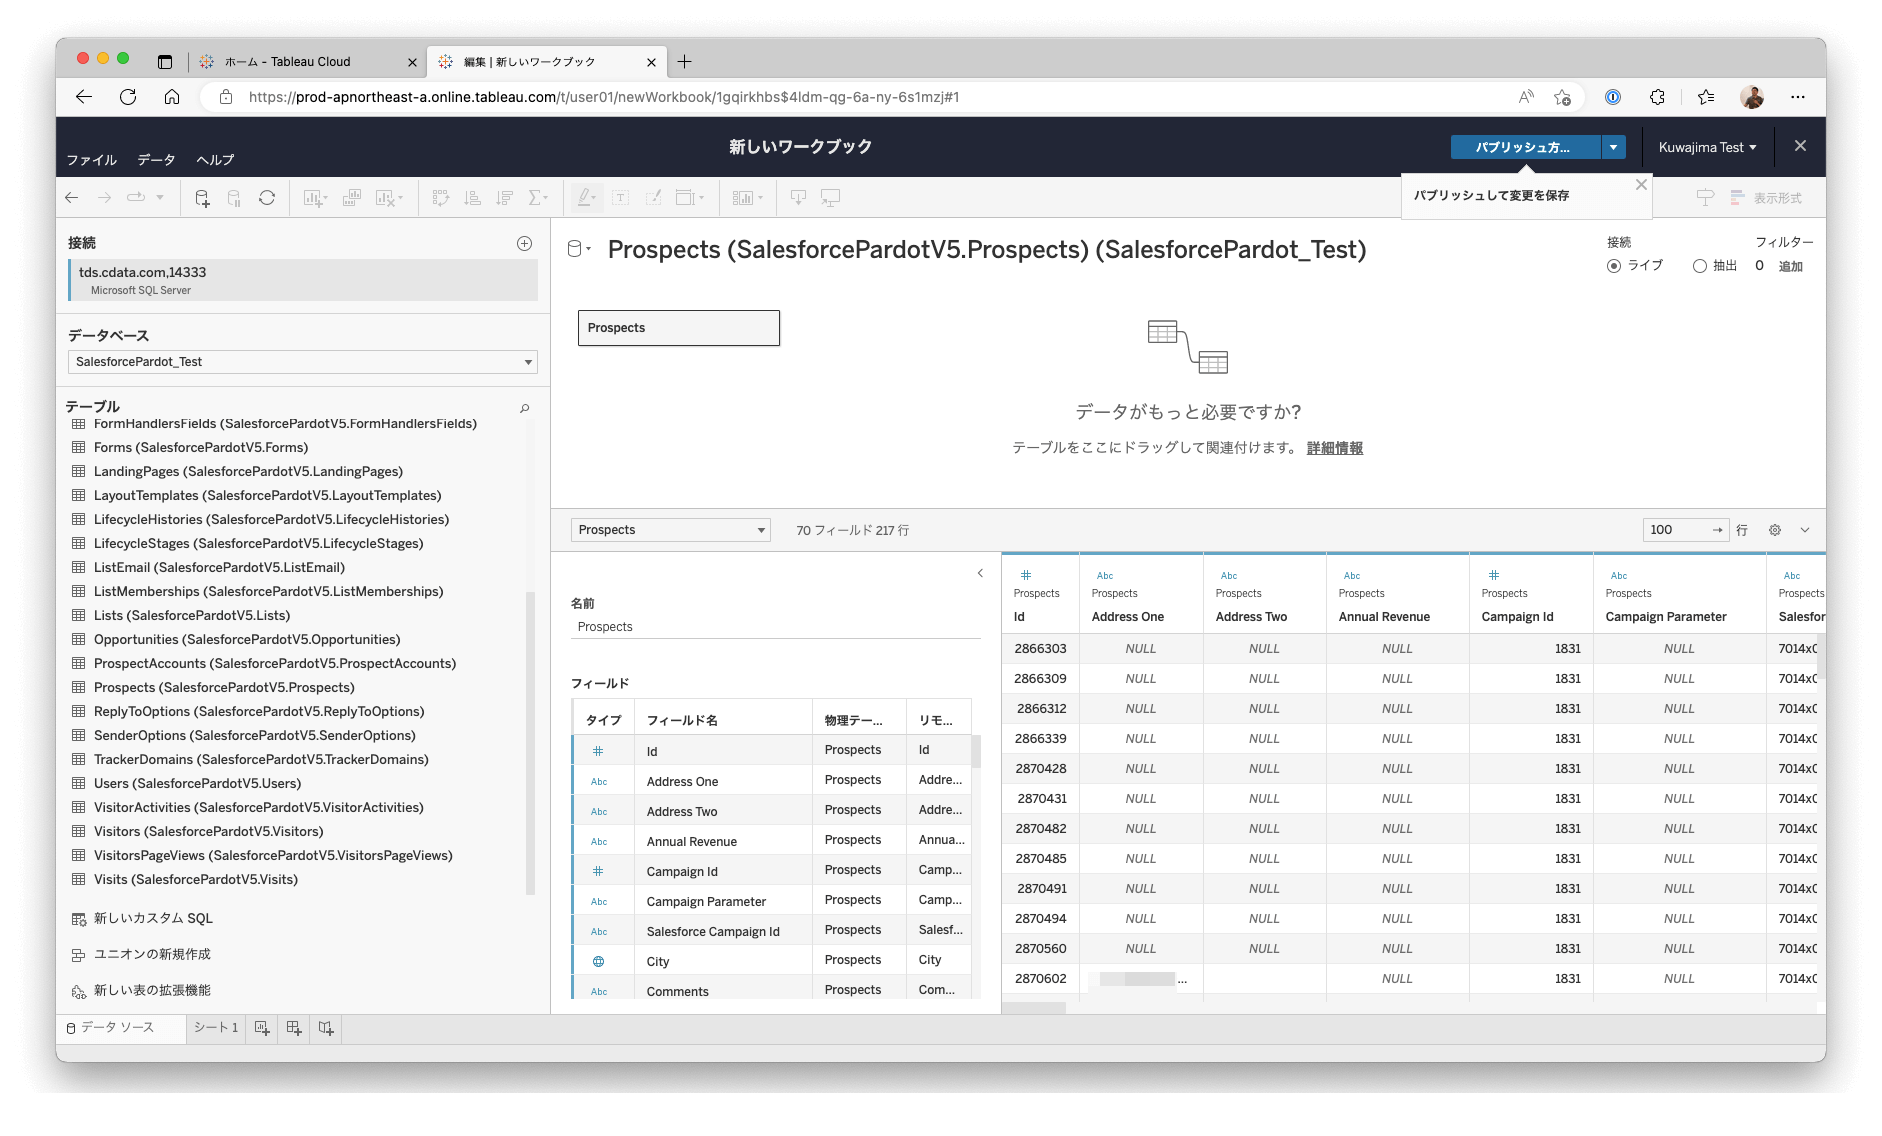Select the tds.cdata.com,14333 connection
Viewport: 1882px width, 1136px height.
pos(303,280)
